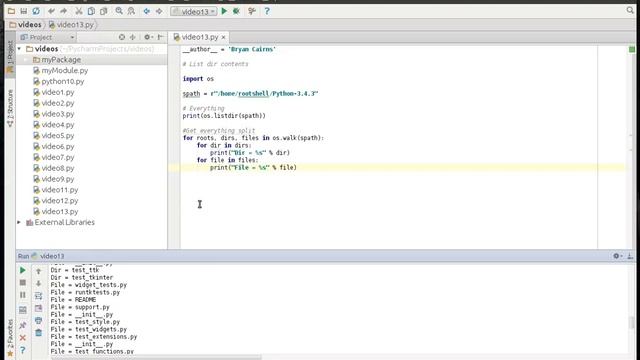This screenshot has width=640, height=360.
Task: Hide the Project panel with the hide icon
Action: point(160,37)
